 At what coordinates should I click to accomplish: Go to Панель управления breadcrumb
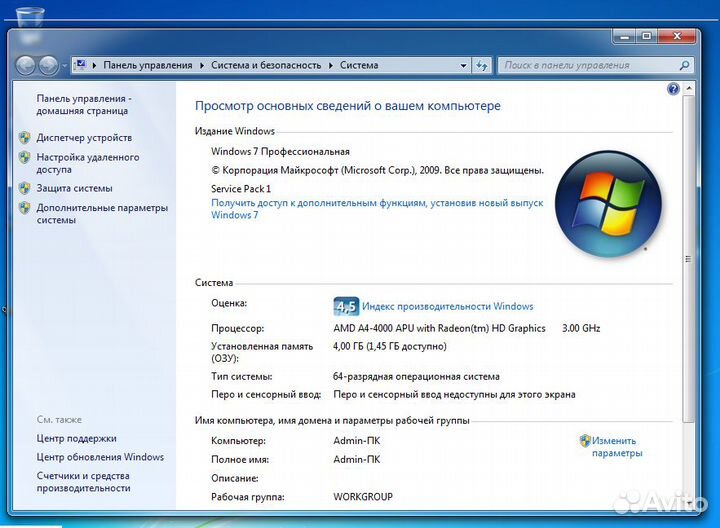click(148, 65)
